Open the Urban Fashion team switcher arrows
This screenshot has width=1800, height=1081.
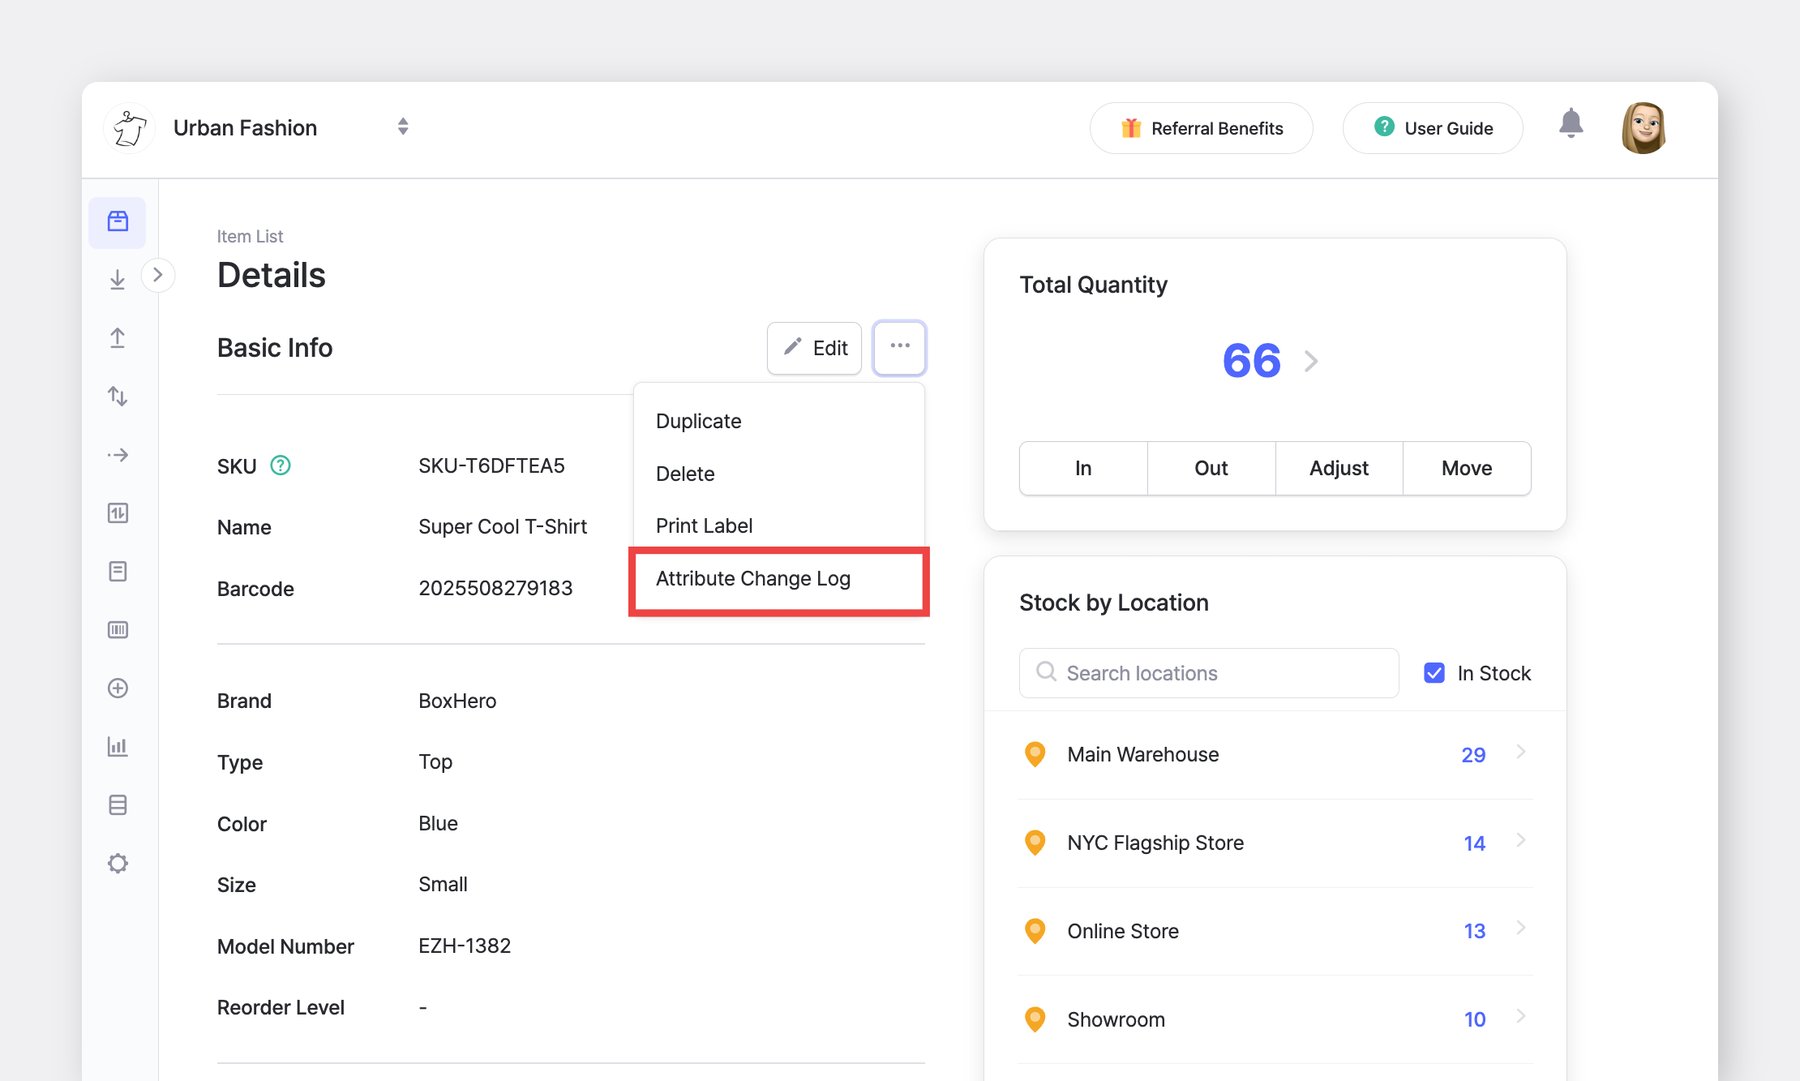pyautogui.click(x=403, y=127)
